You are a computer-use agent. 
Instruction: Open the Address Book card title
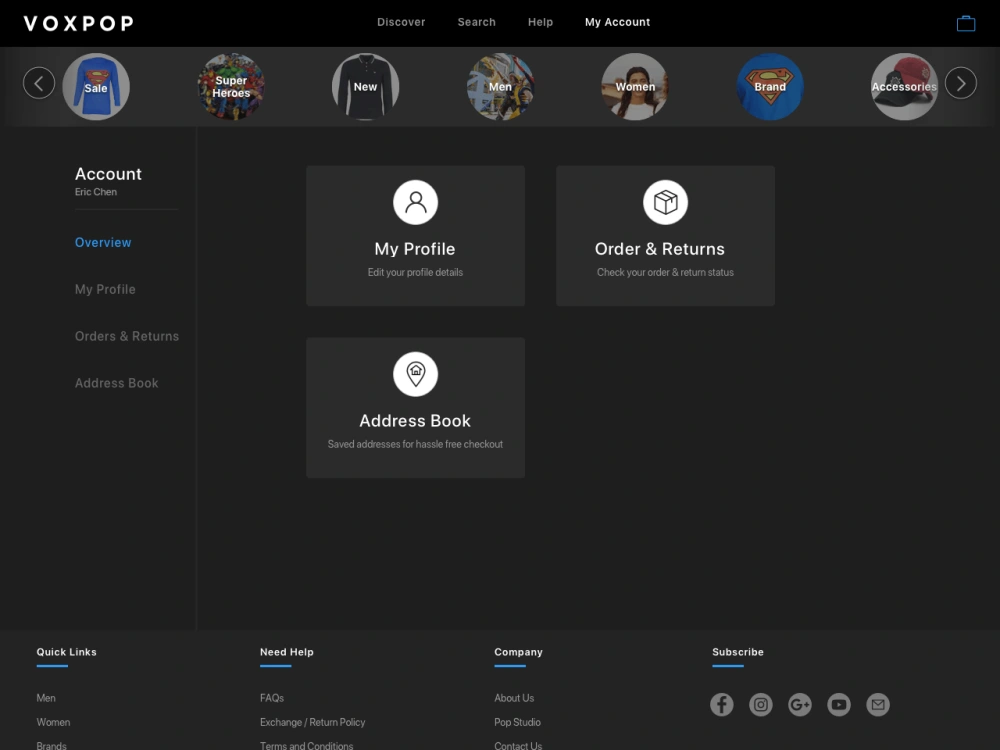(x=415, y=421)
